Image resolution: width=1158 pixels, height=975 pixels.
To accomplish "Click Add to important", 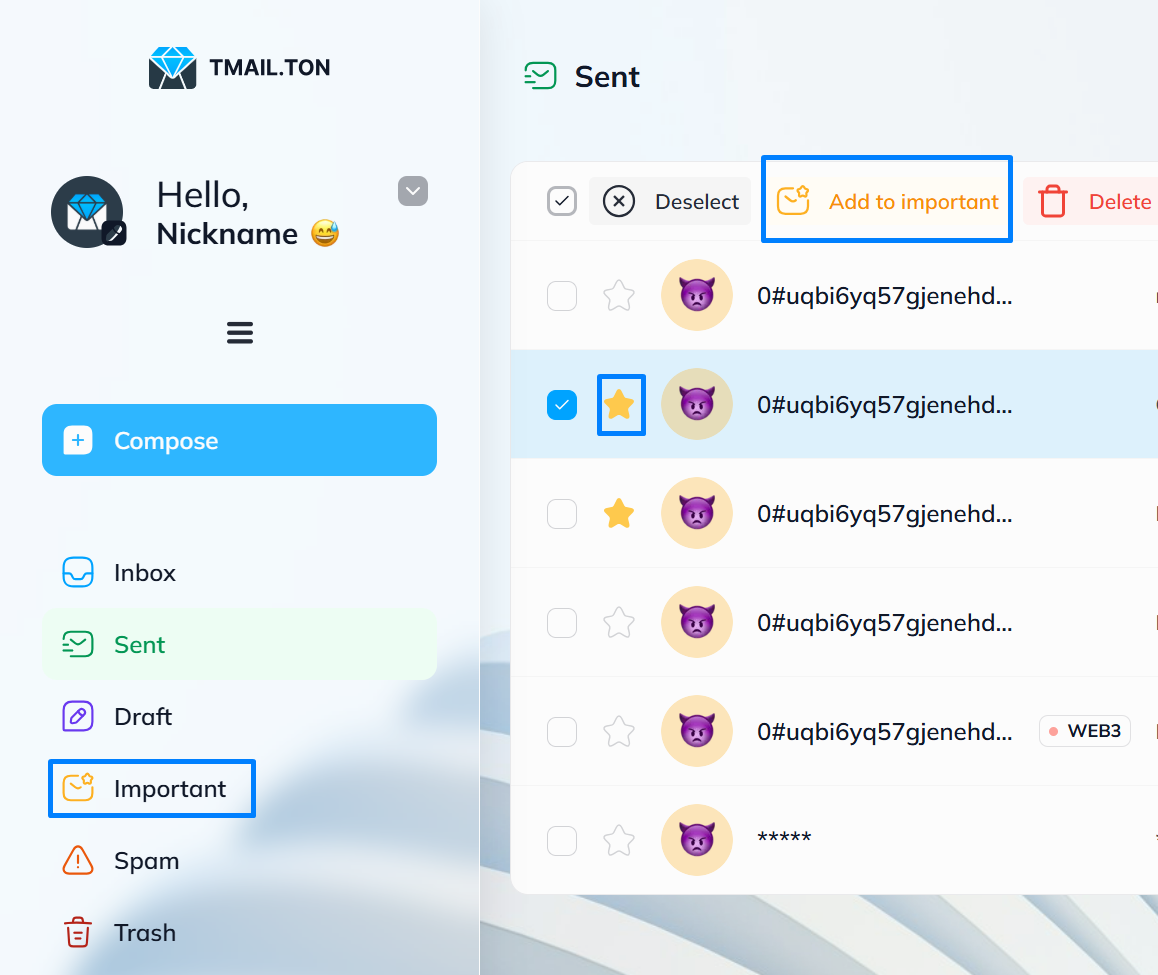I will pyautogui.click(x=887, y=199).
